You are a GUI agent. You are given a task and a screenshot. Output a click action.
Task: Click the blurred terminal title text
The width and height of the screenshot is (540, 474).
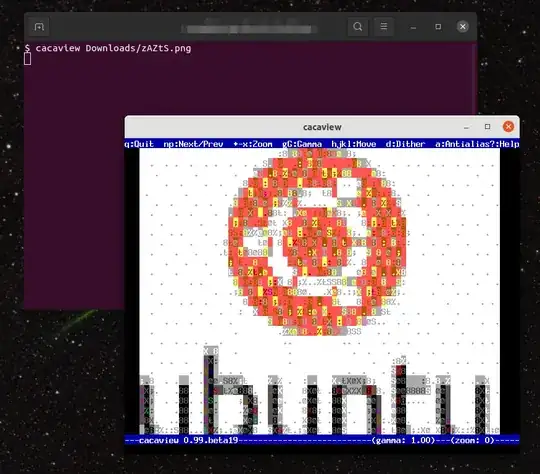click(x=249, y=29)
